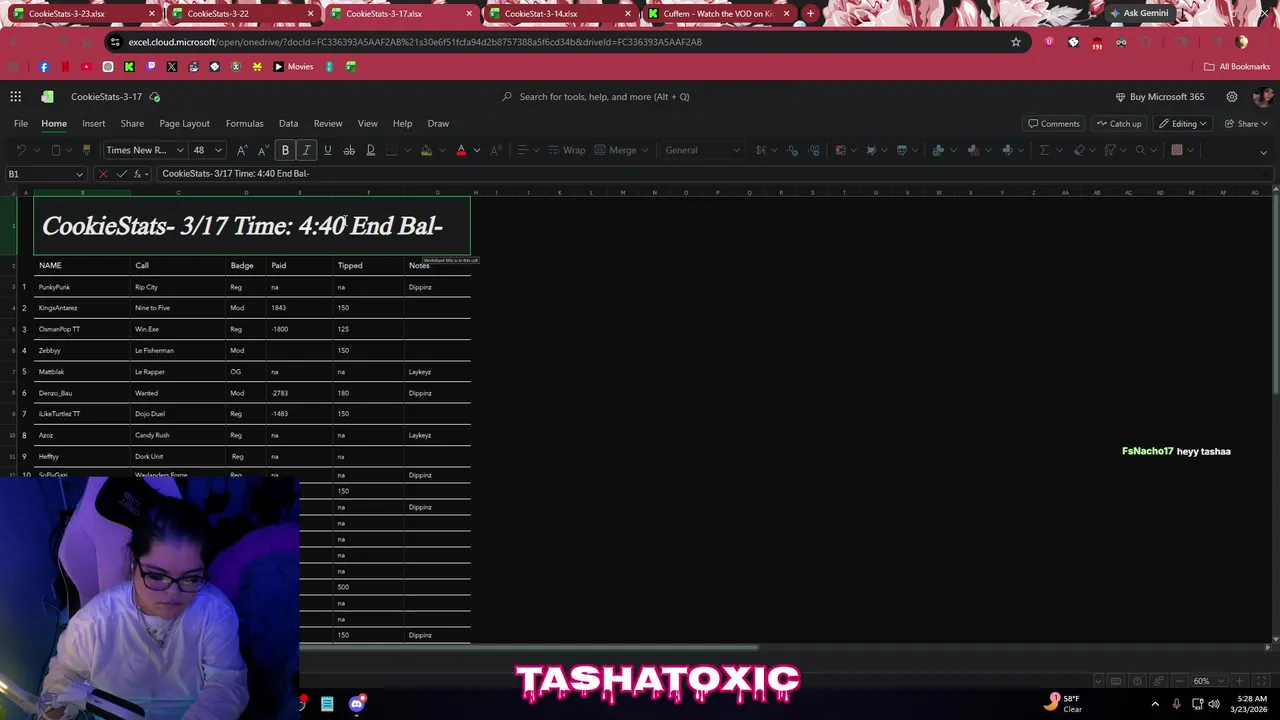Open the Office app launcher grid
The width and height of the screenshot is (1280, 720).
click(16, 97)
